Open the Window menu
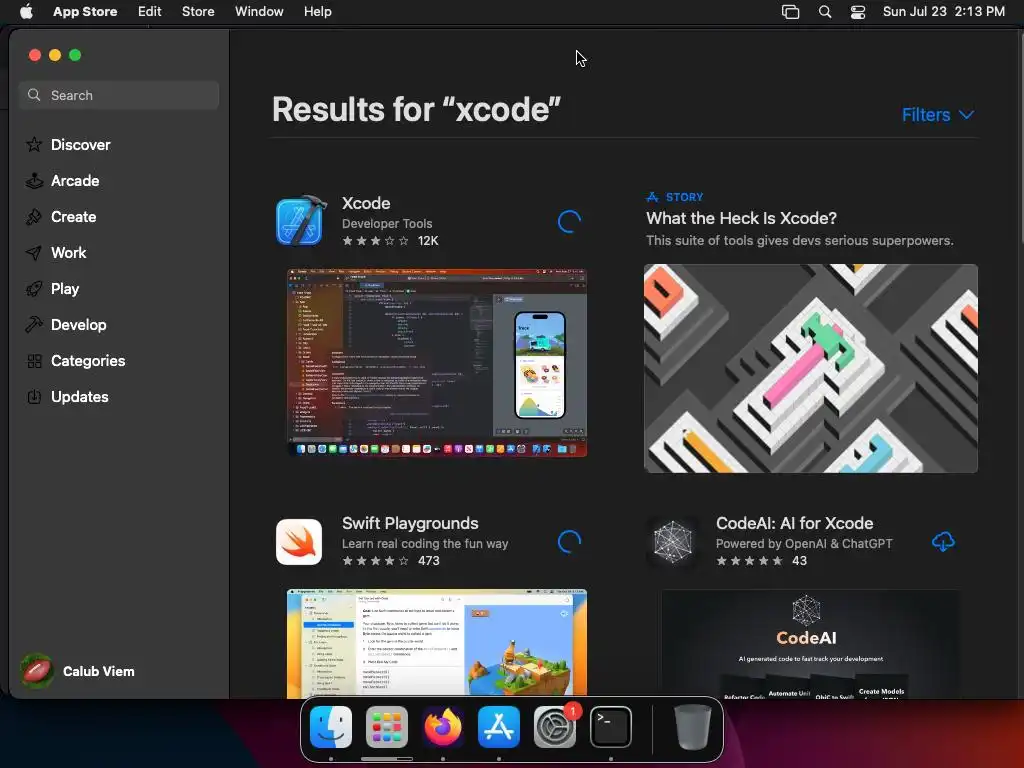 [259, 12]
